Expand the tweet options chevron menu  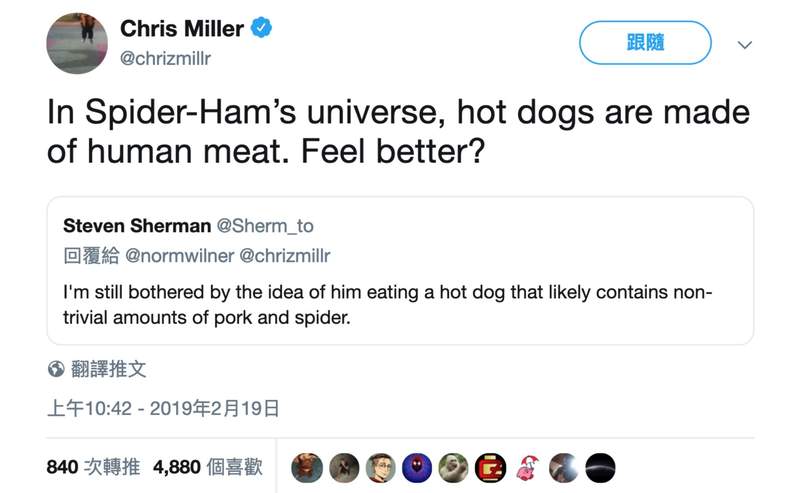pos(743,44)
